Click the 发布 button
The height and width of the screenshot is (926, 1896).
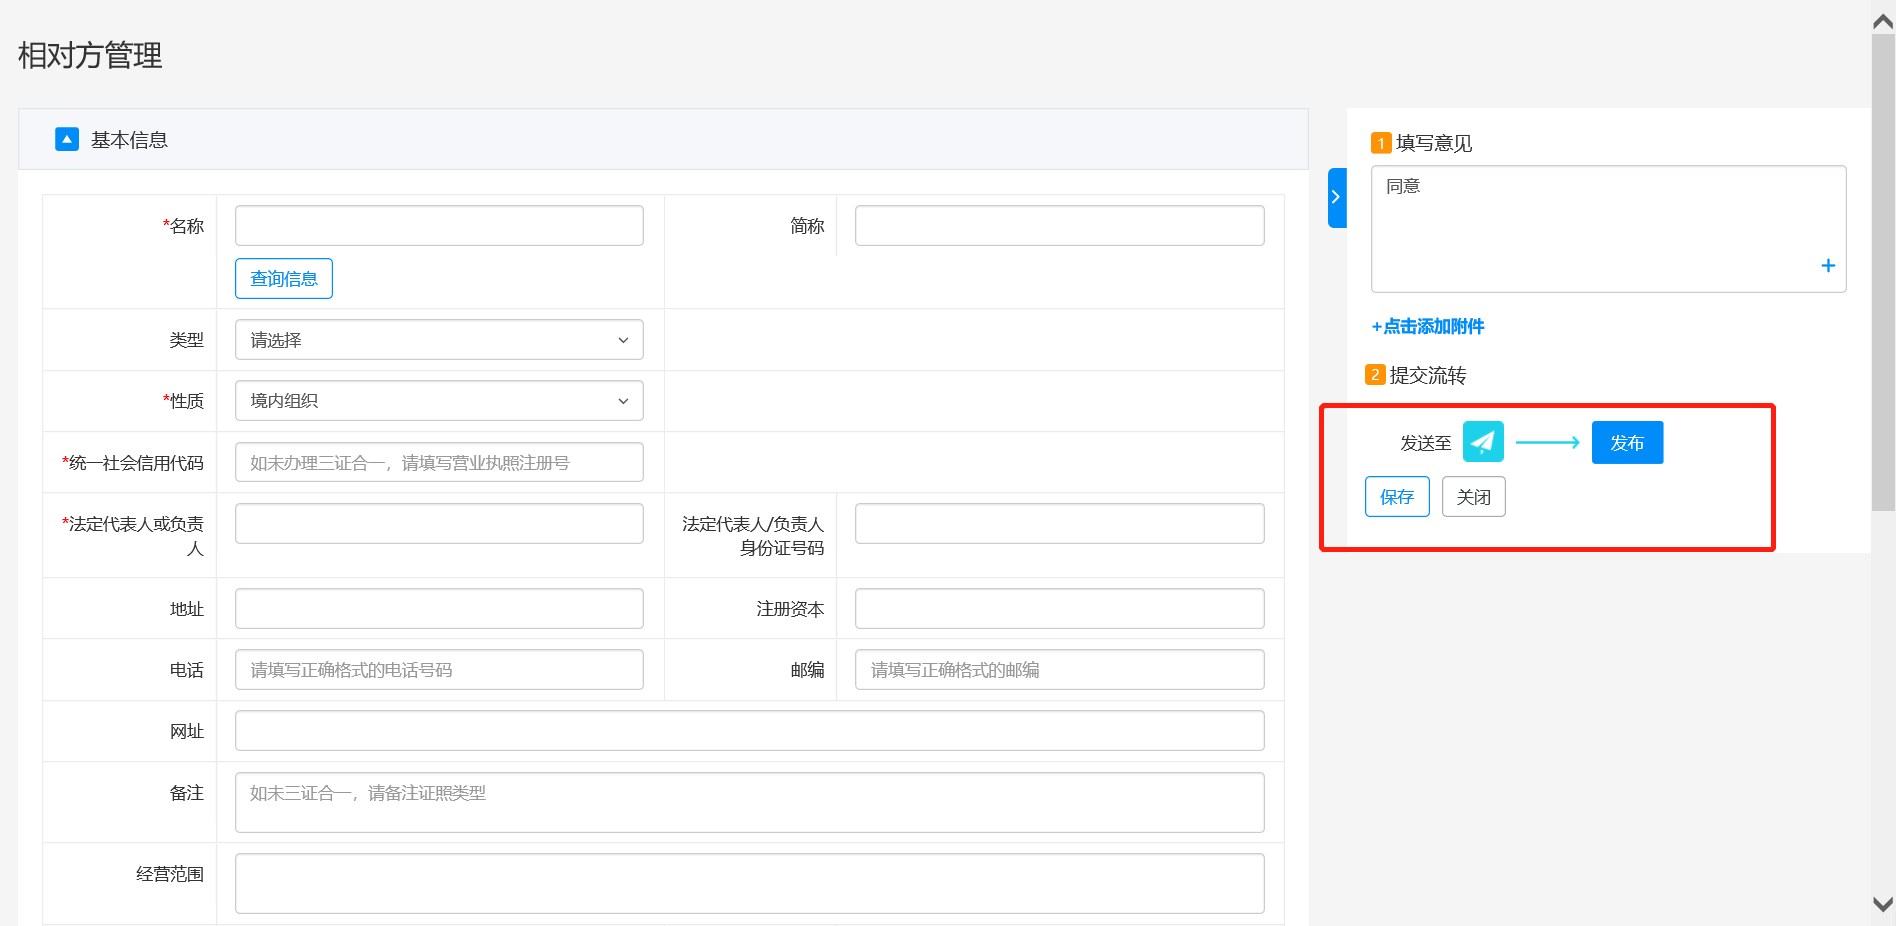(x=1627, y=443)
